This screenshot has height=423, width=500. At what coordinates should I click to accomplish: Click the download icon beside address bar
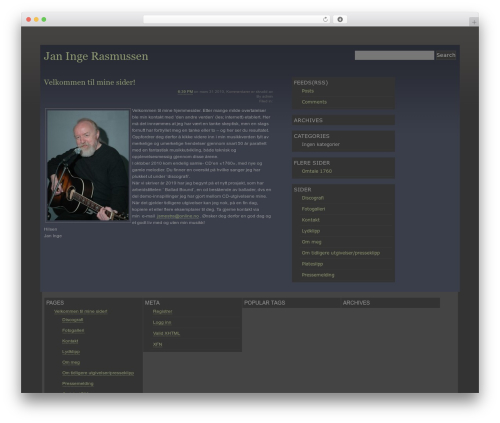340,20
